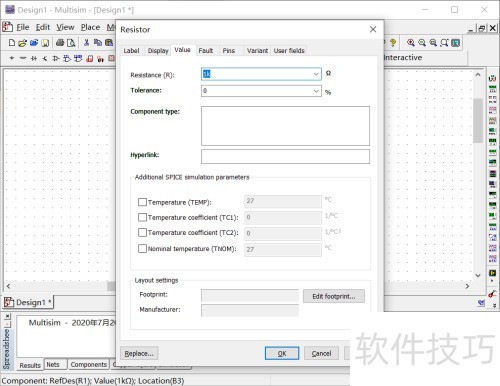
Task: Click Copy icon in toolbar
Action: [x=98, y=43]
